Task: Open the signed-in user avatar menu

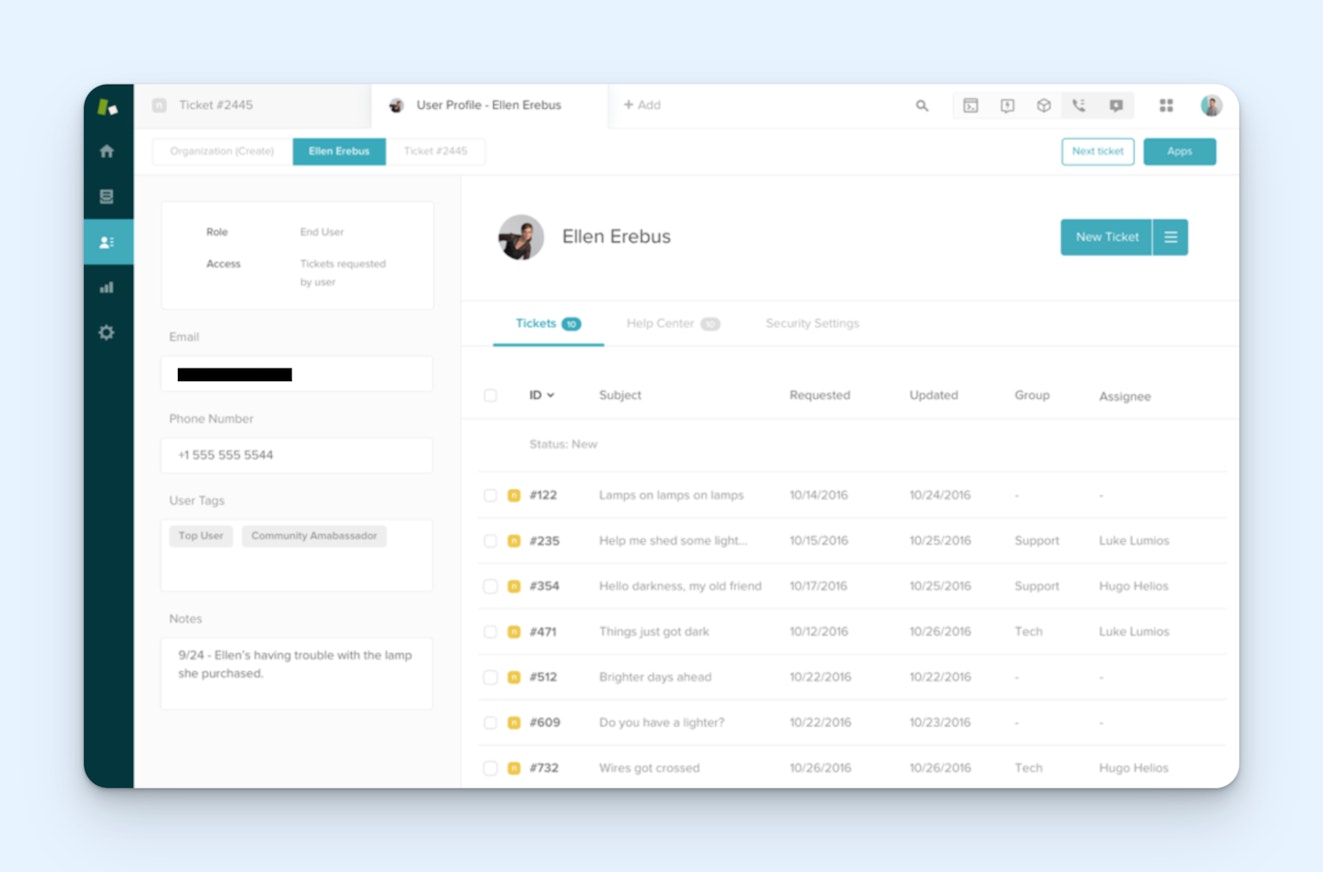Action: pos(1211,106)
